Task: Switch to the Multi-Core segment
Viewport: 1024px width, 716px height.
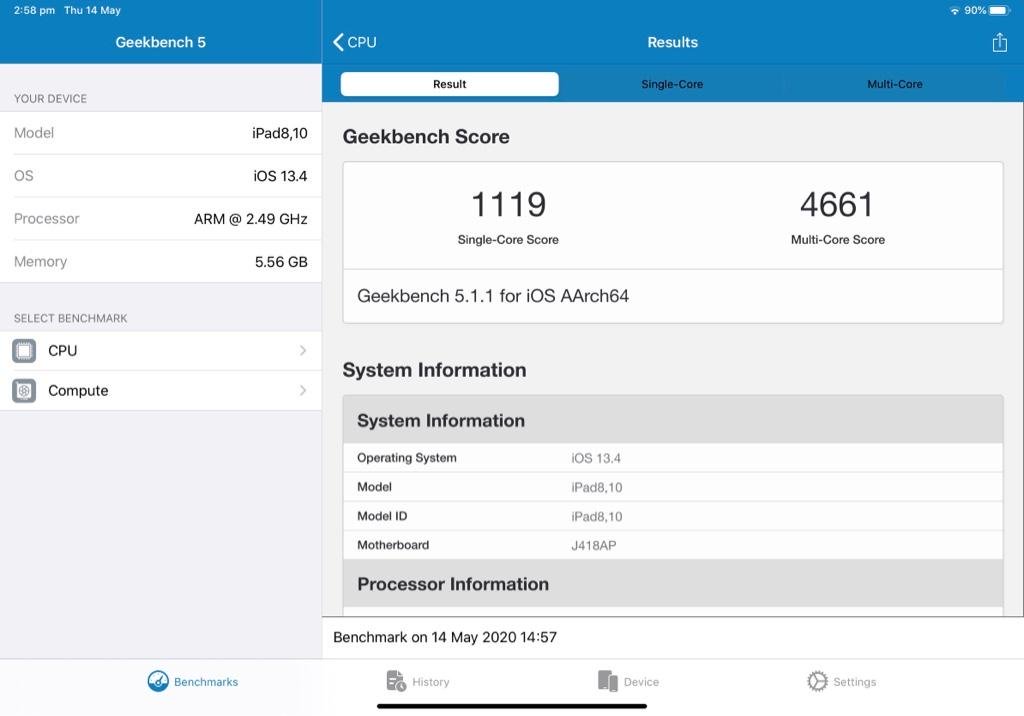Action: [895, 84]
